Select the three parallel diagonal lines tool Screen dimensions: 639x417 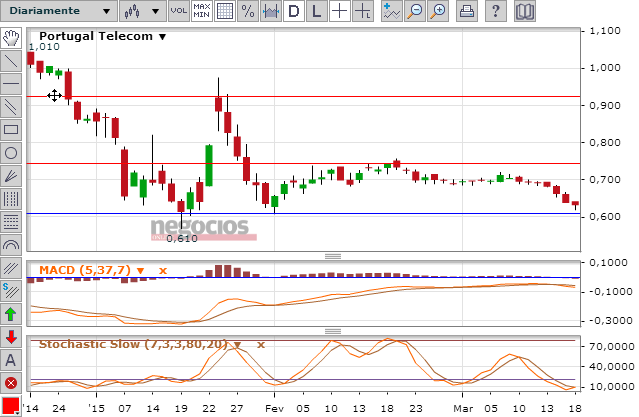[11, 268]
